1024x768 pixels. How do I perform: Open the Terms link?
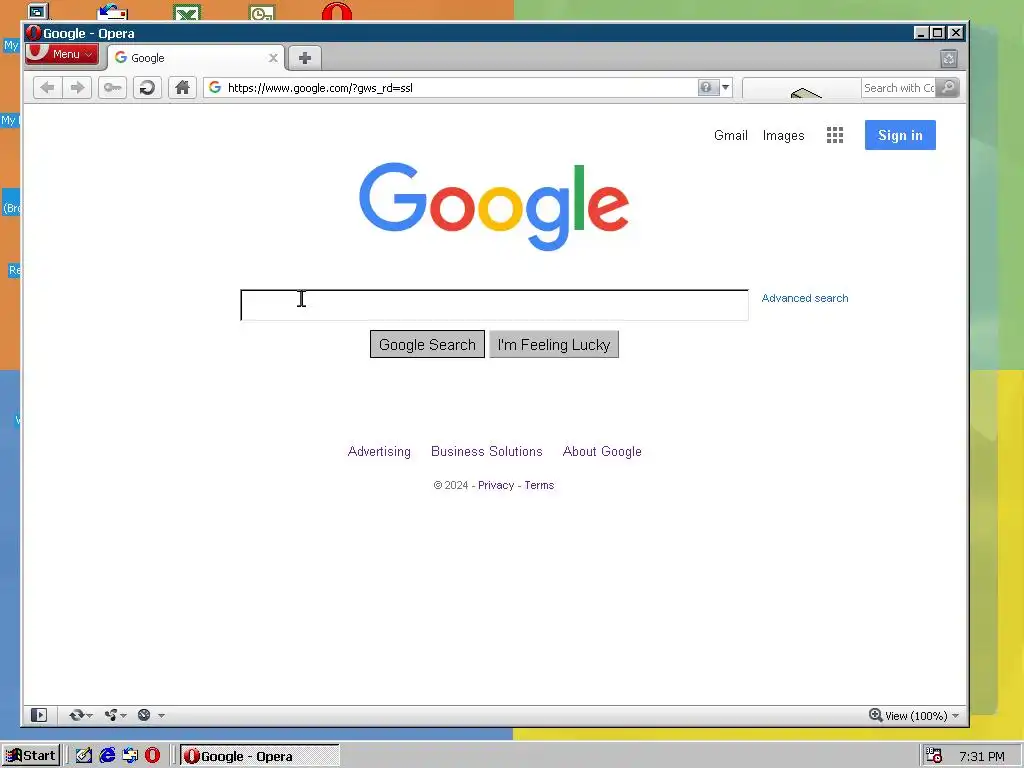point(539,485)
